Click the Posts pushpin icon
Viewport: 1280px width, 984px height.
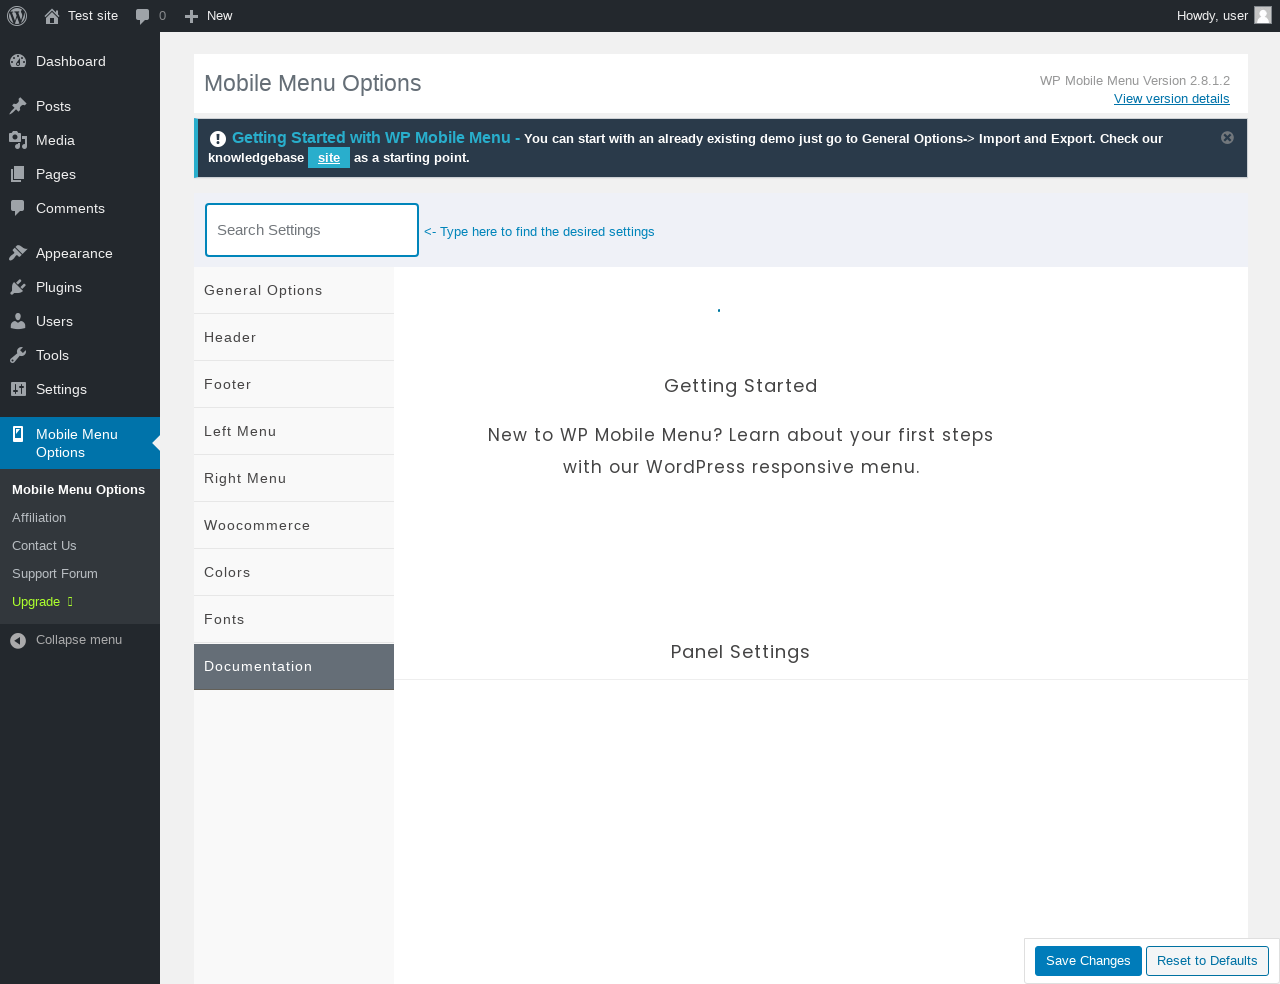coord(18,106)
